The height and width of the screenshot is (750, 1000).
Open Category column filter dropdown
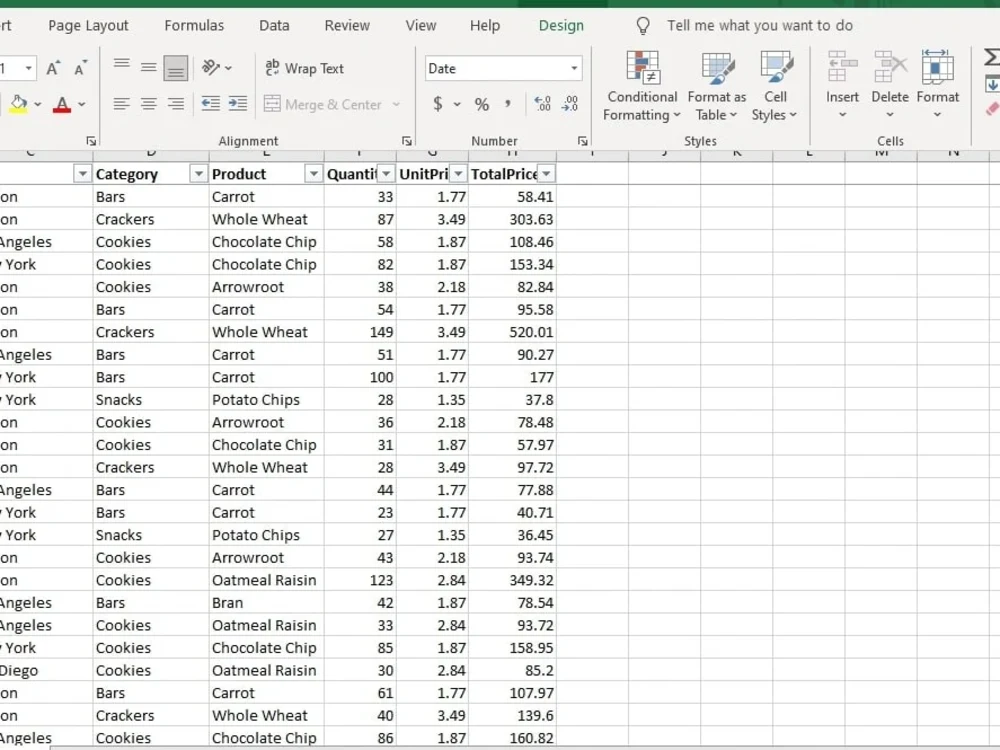pos(198,173)
